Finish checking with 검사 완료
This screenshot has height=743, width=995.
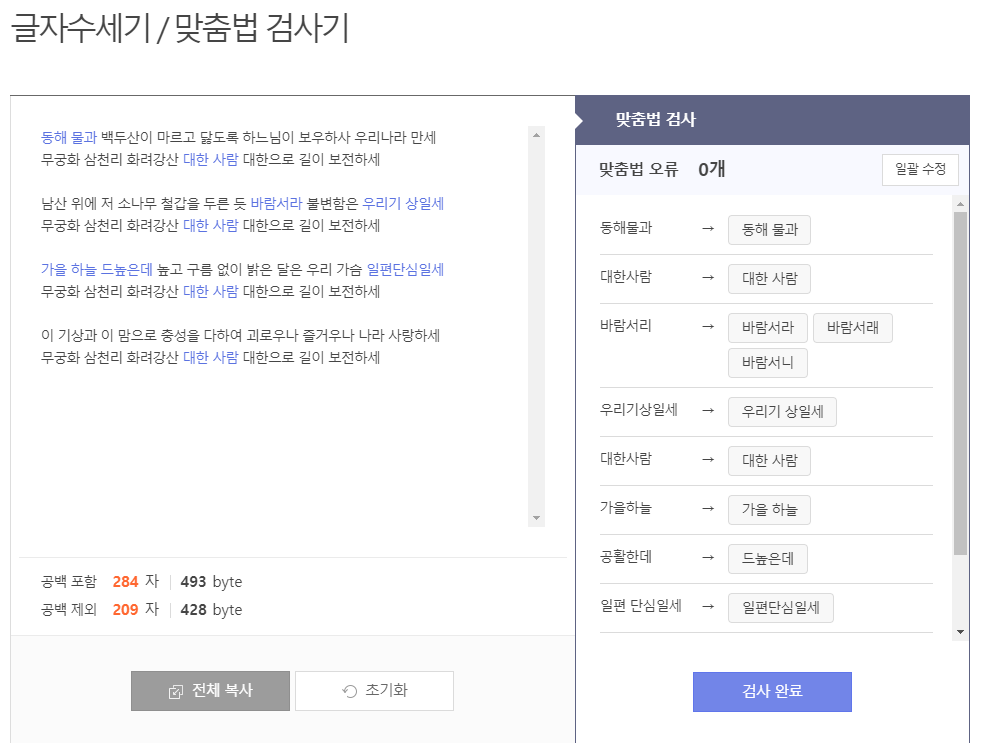click(772, 692)
